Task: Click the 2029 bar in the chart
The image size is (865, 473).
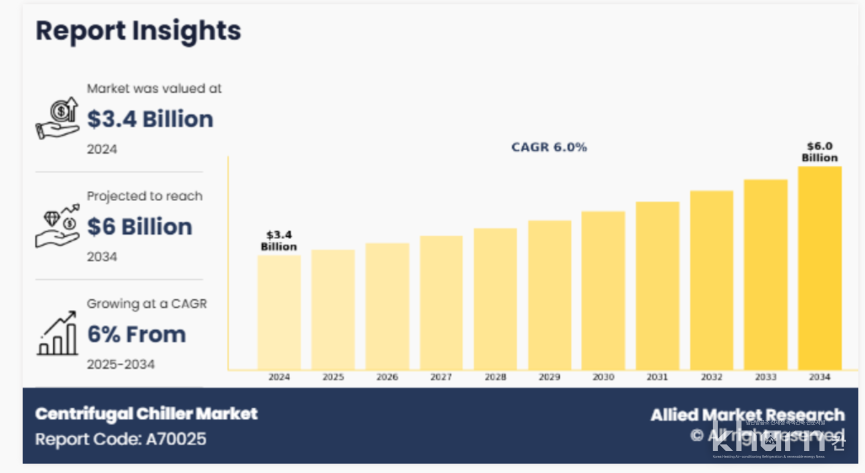Action: coord(549,295)
